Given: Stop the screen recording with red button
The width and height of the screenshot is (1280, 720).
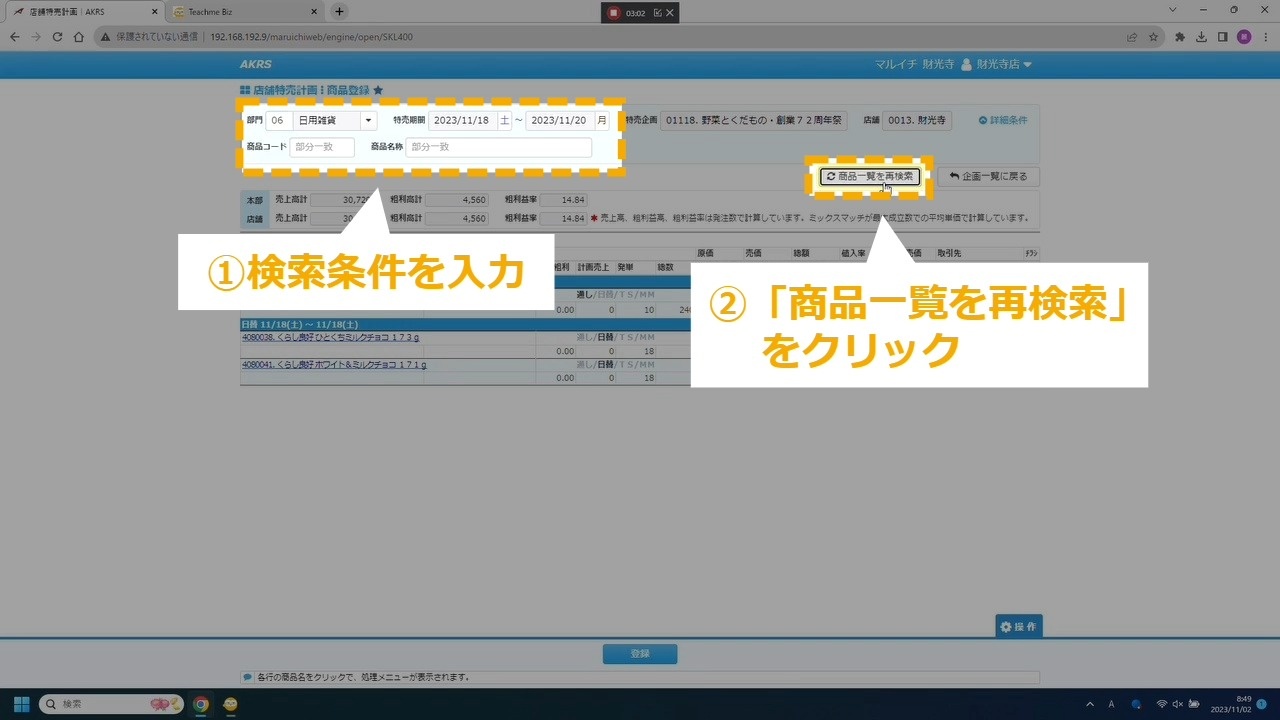Looking at the screenshot, I should (x=614, y=13).
